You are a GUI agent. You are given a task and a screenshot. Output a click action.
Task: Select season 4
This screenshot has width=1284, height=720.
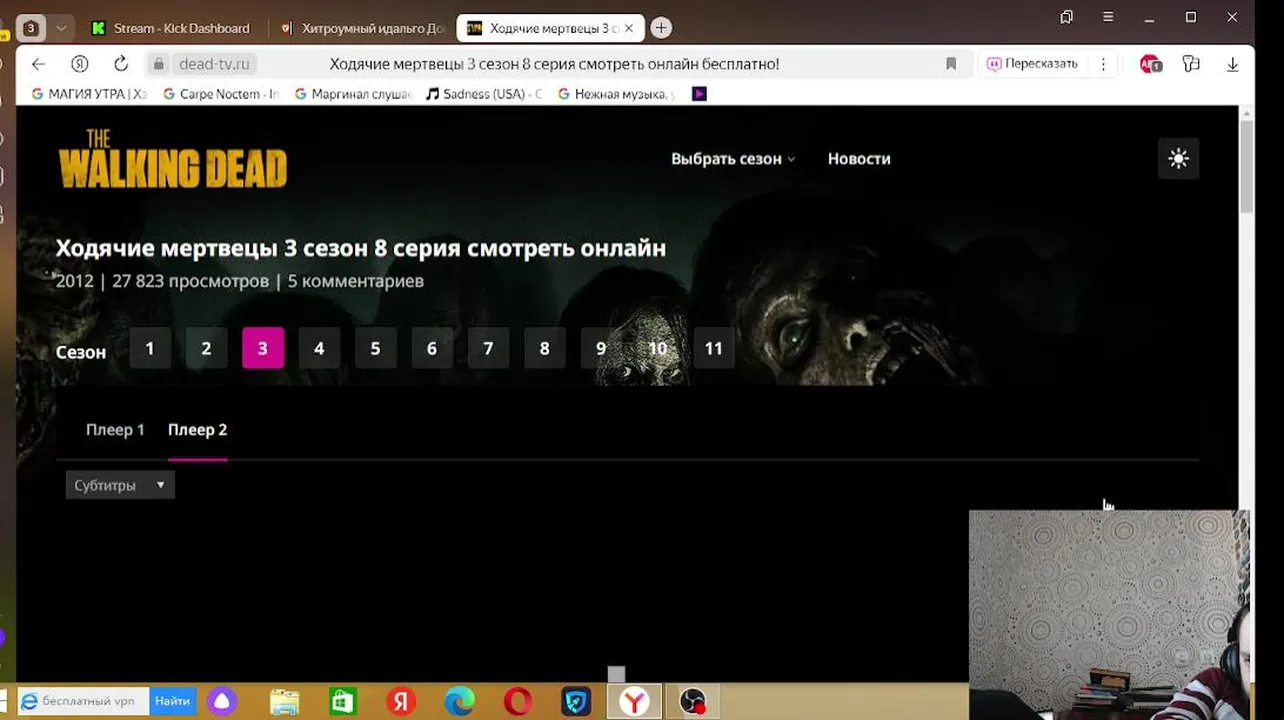(x=319, y=348)
